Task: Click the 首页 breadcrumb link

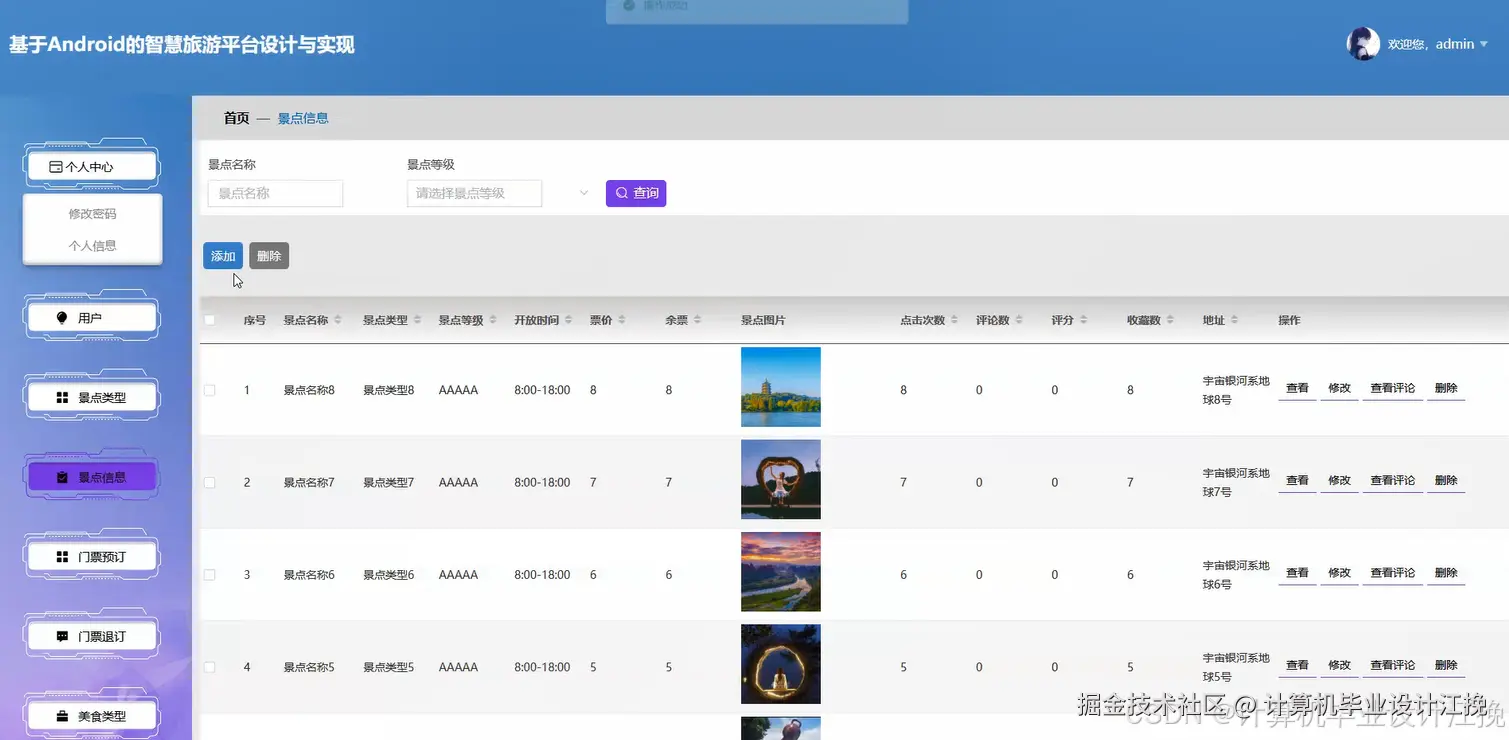Action: (236, 118)
